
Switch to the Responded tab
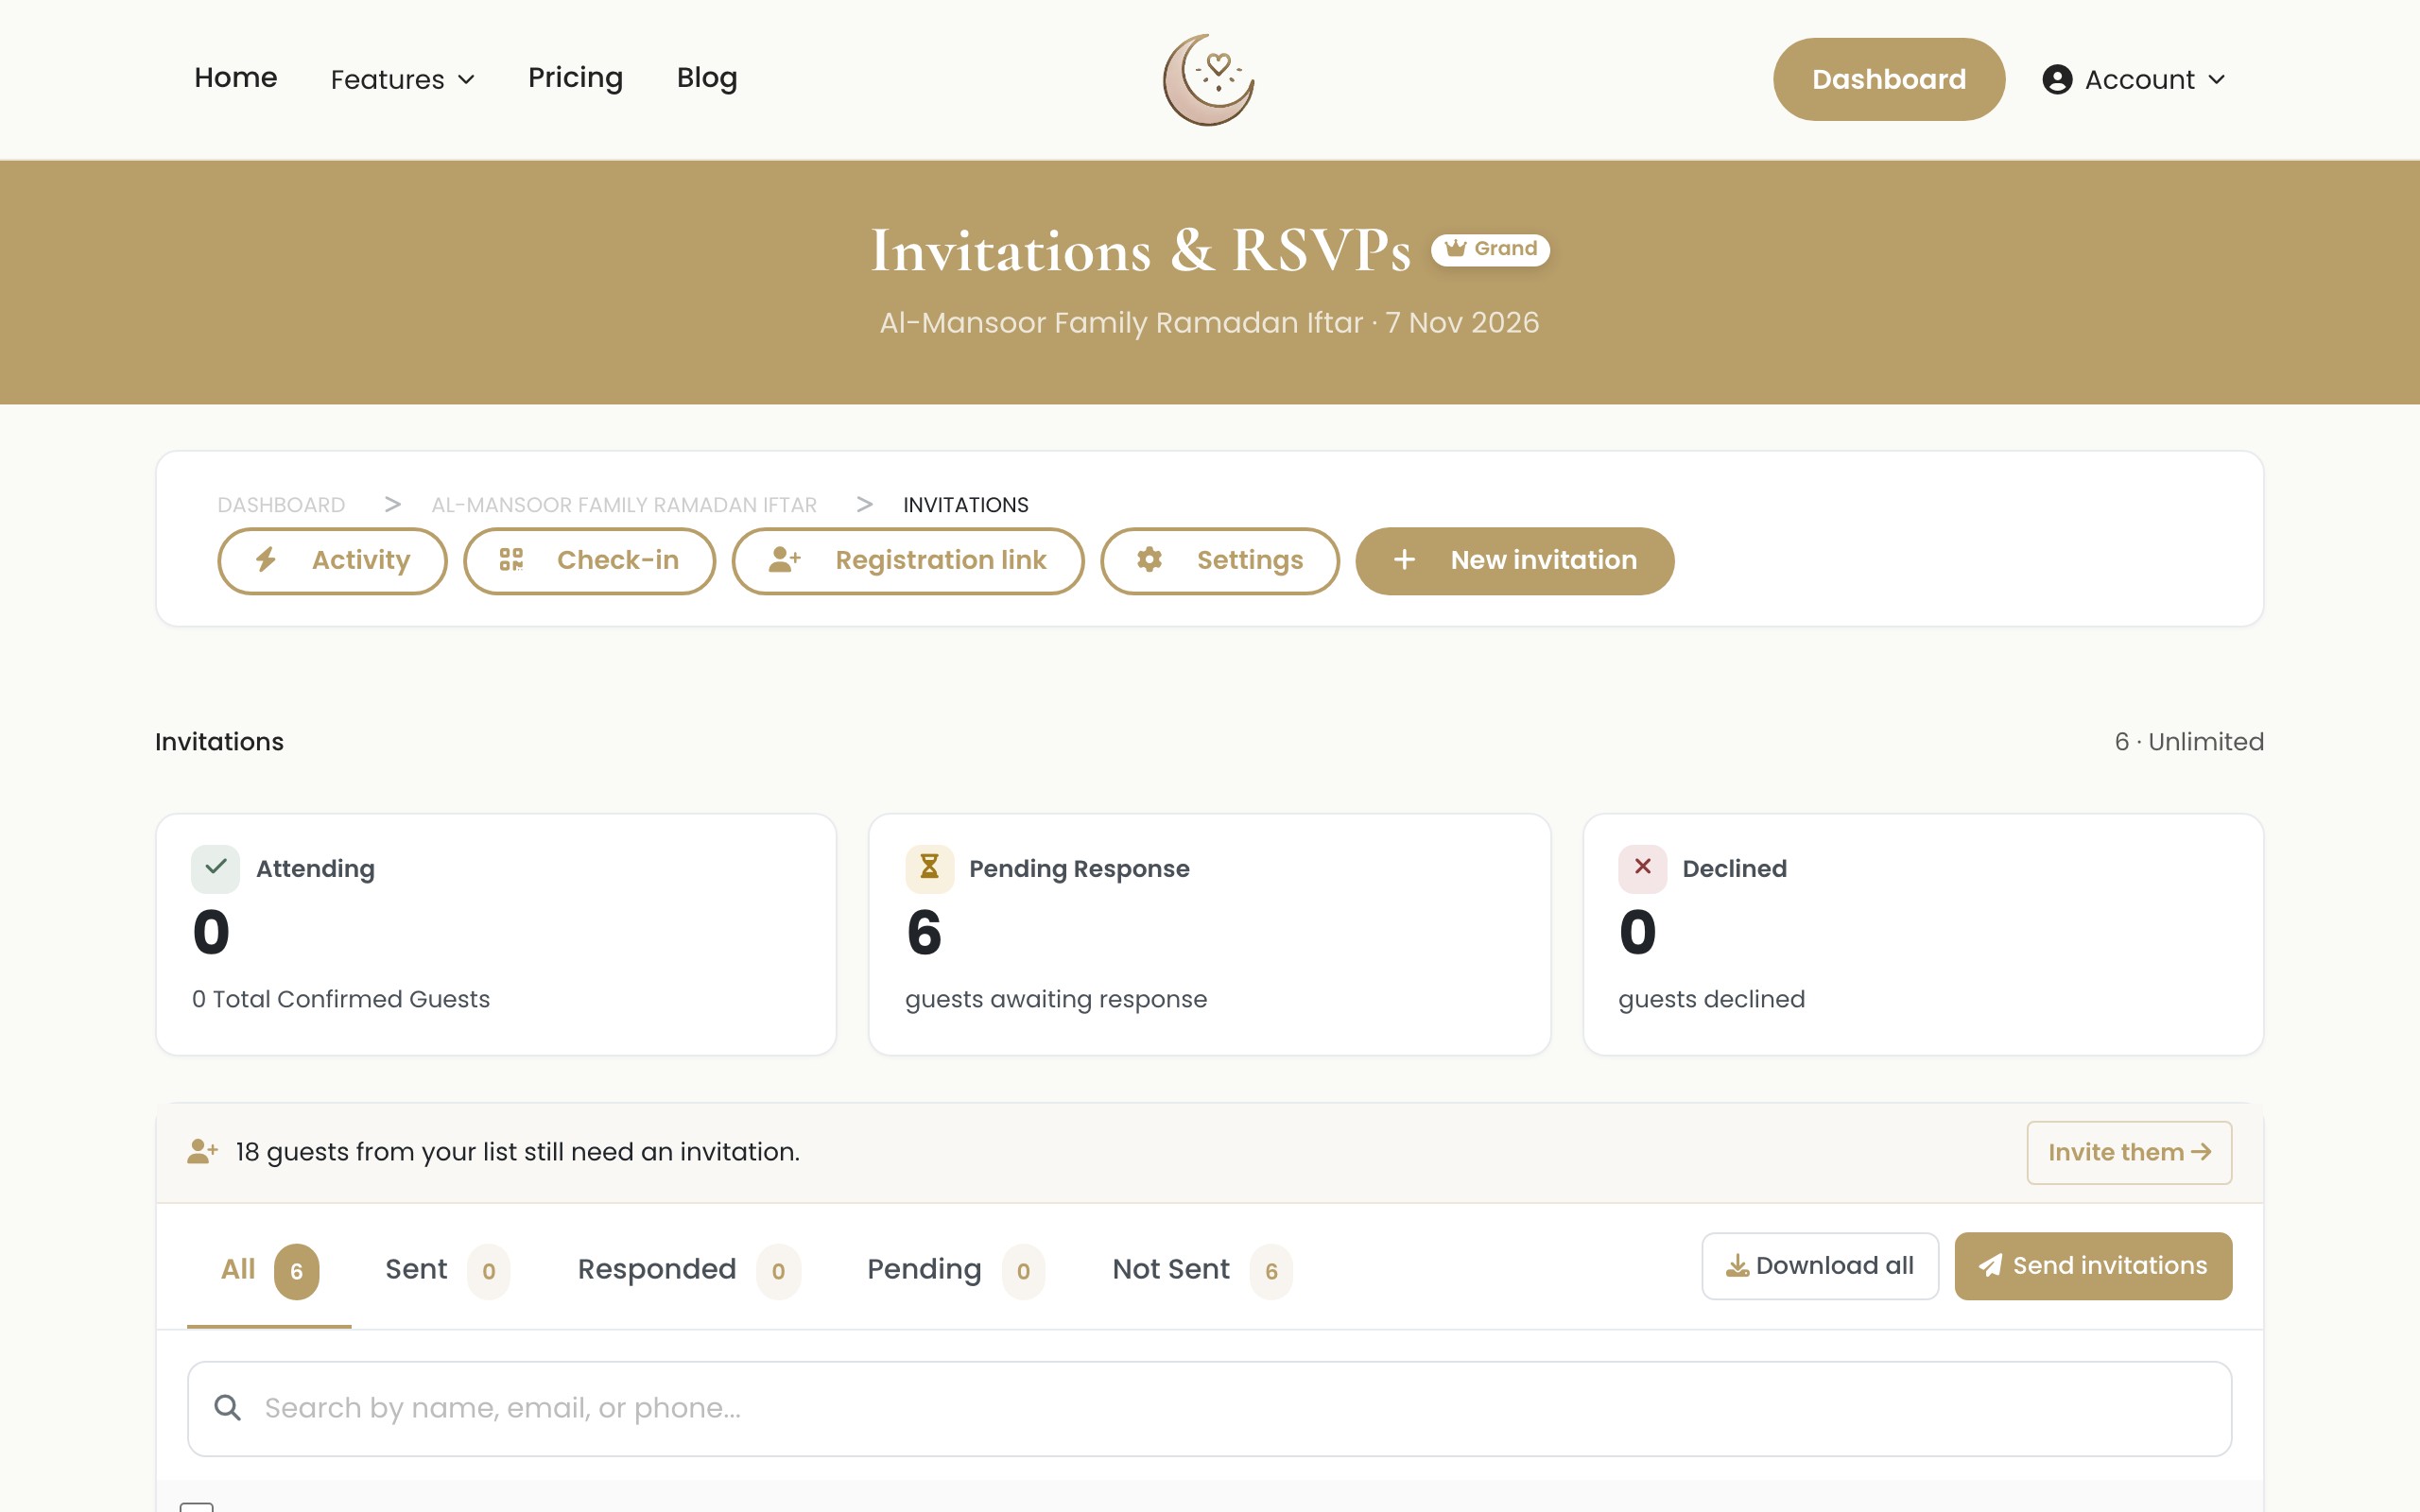click(689, 1270)
